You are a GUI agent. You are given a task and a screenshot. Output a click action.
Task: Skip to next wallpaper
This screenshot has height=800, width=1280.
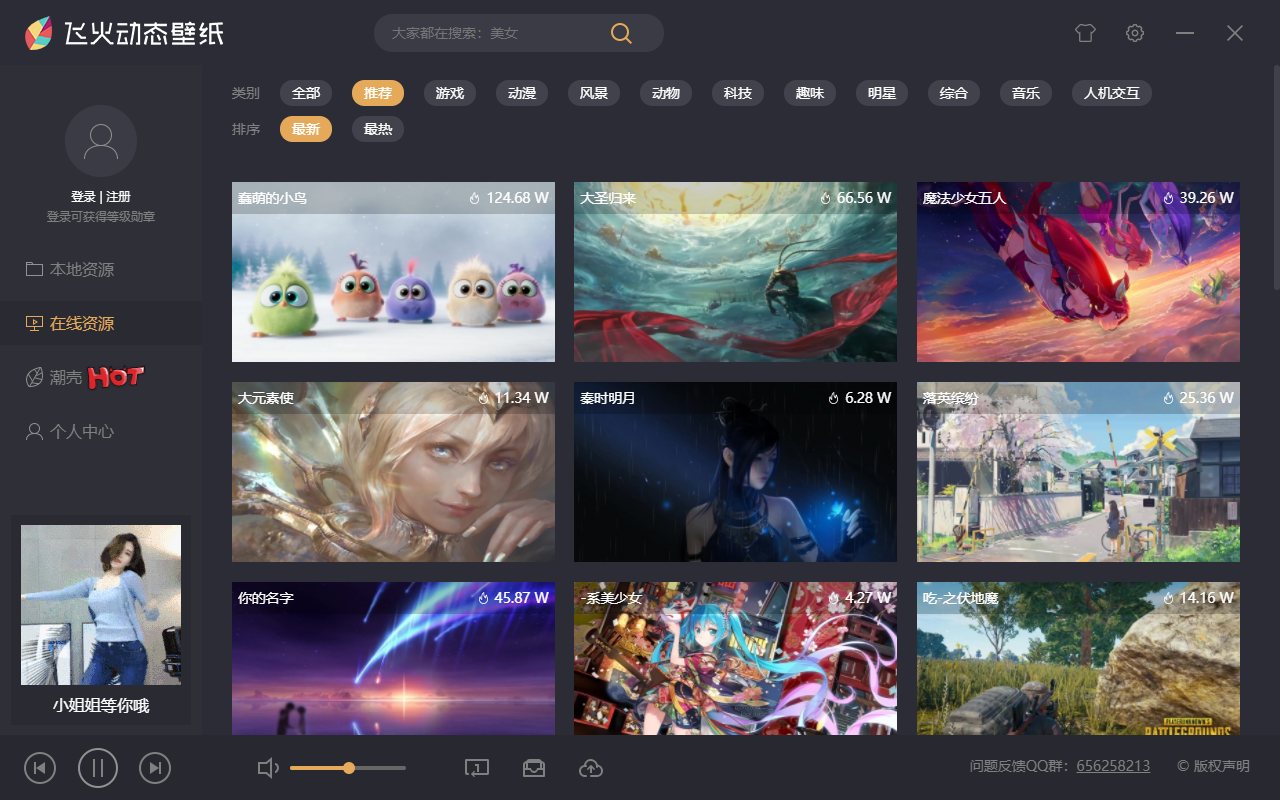point(155,768)
